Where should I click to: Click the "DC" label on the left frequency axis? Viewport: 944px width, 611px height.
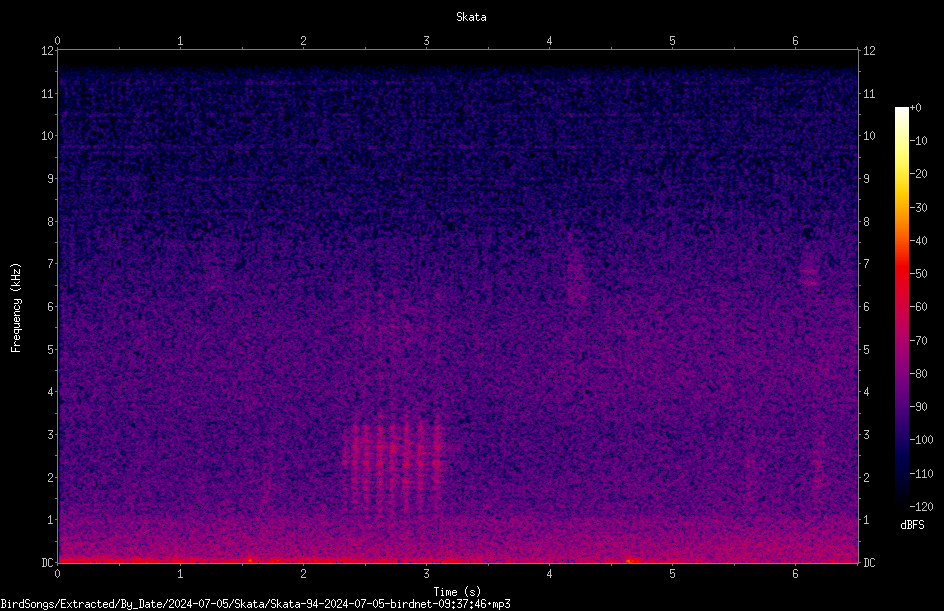(48, 562)
